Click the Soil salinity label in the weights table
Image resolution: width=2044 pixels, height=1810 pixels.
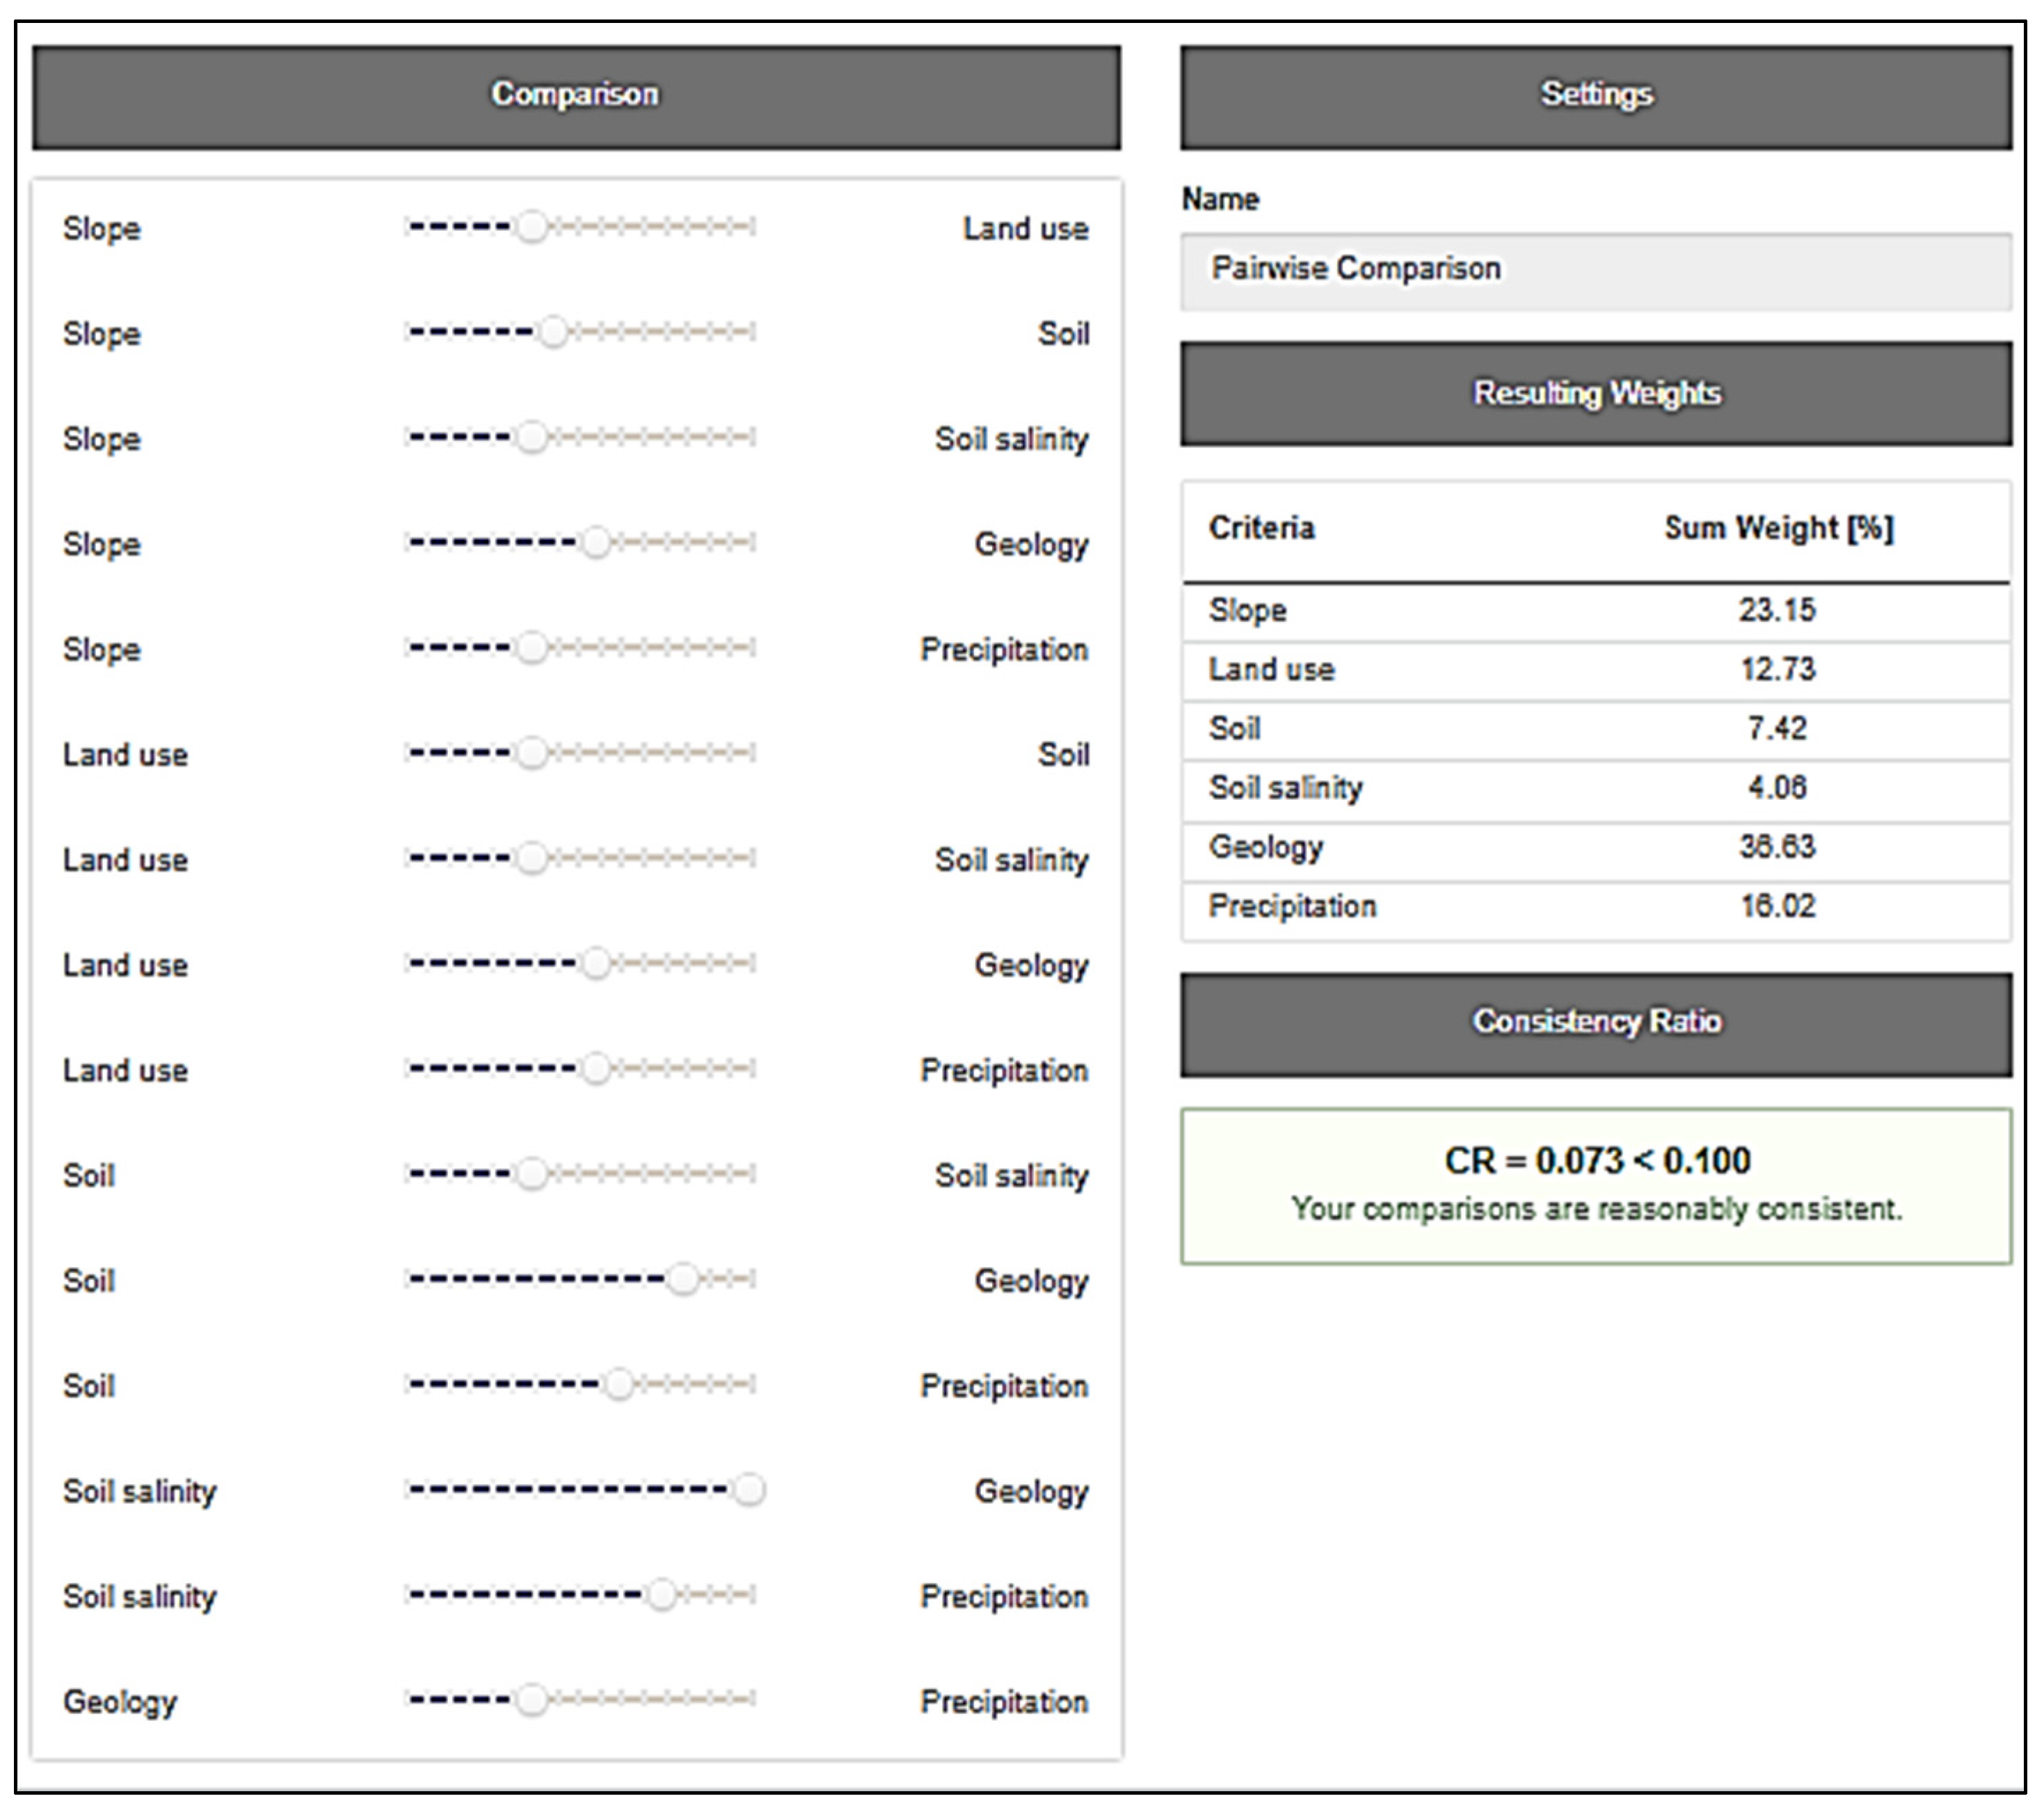pyautogui.click(x=1285, y=789)
